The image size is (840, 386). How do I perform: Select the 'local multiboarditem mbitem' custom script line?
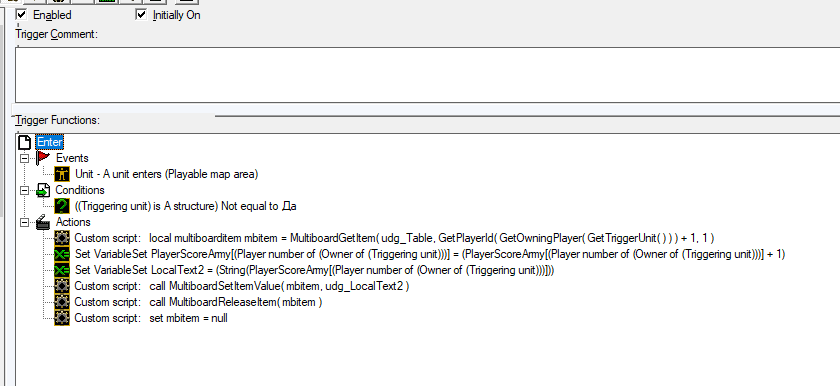click(394, 238)
